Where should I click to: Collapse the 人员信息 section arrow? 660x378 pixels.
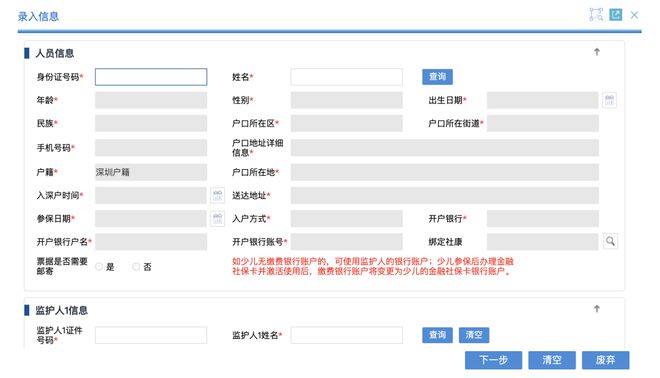(x=597, y=52)
